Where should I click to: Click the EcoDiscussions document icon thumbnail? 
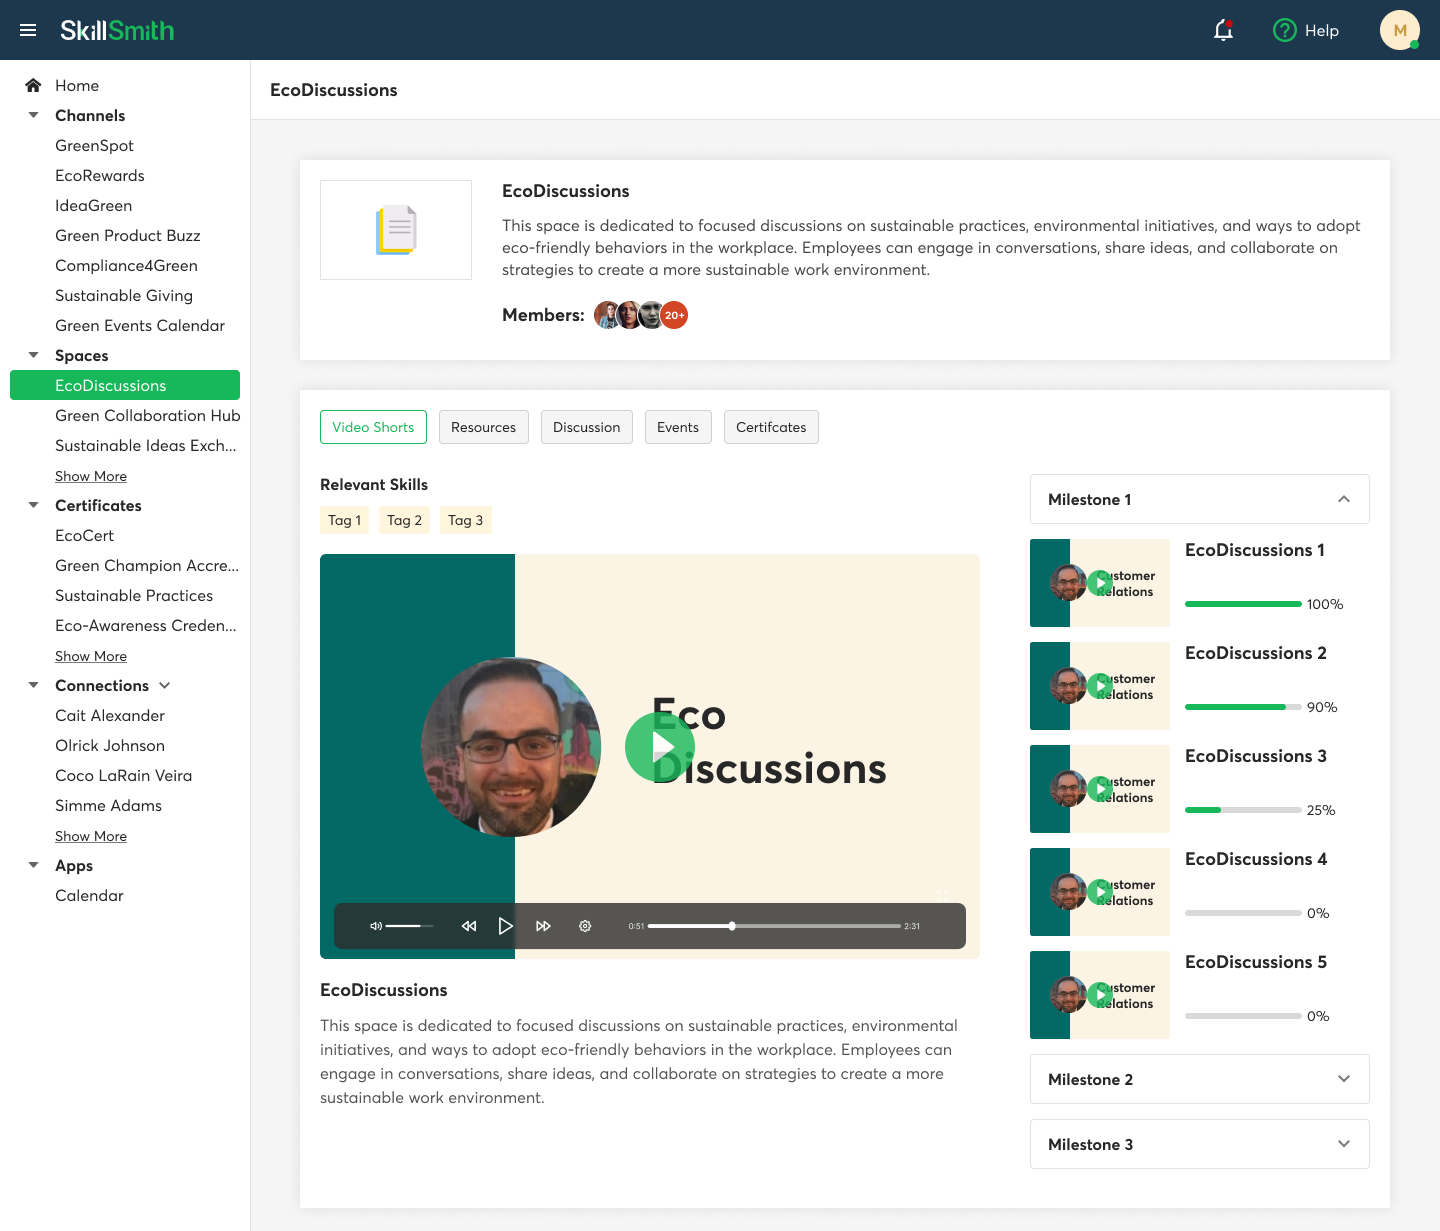coord(396,230)
